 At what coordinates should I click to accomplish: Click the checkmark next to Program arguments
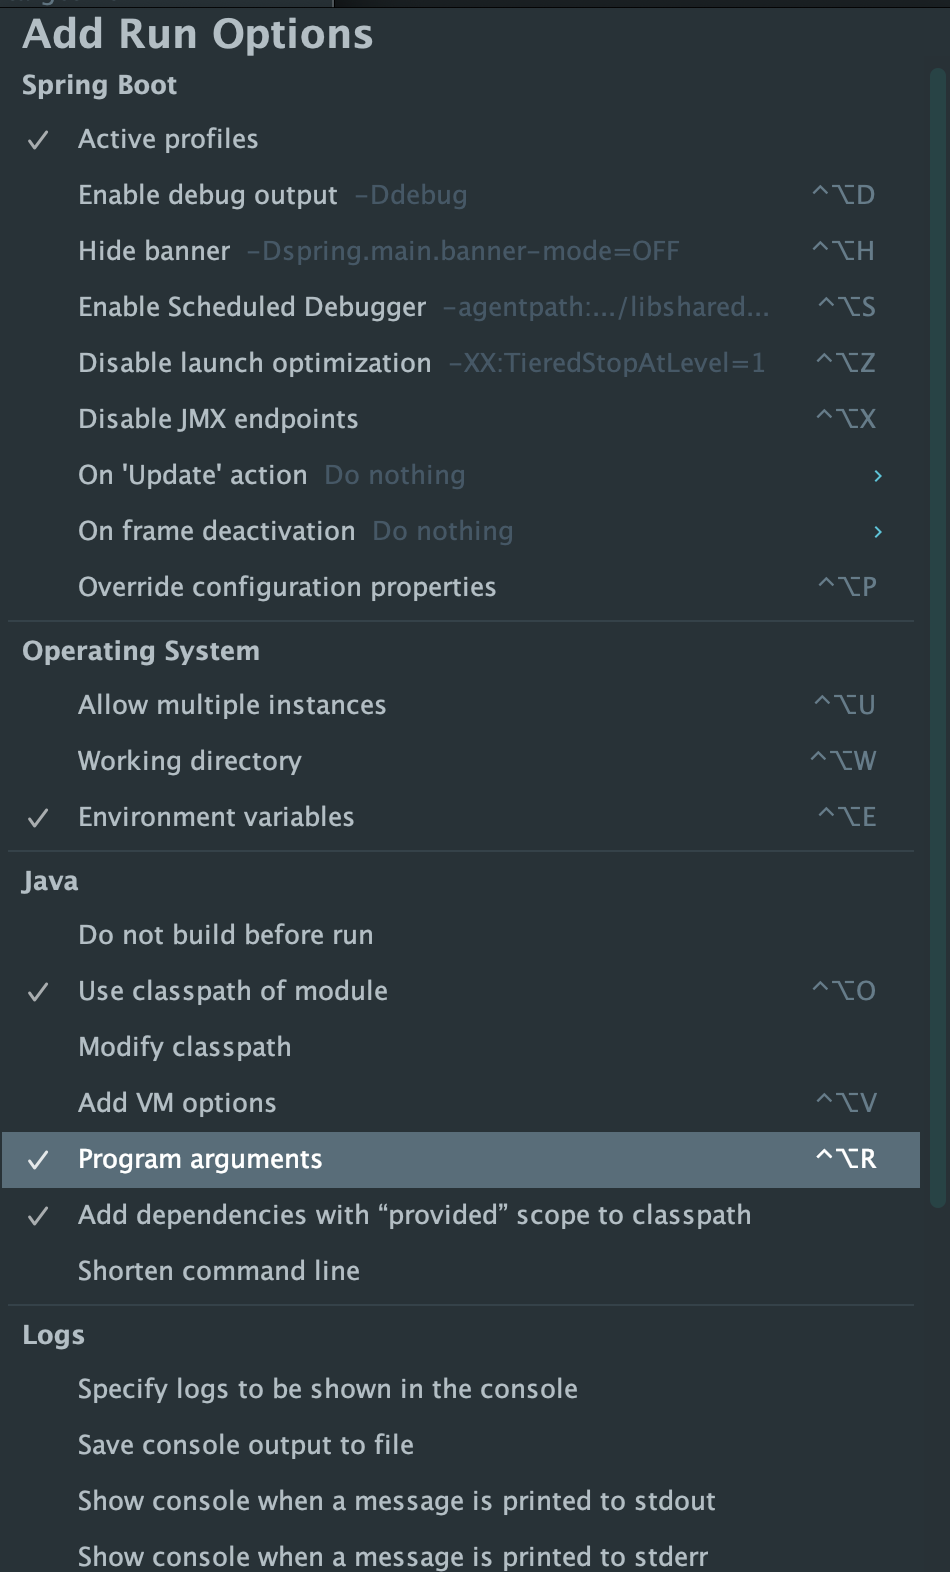[38, 1160]
